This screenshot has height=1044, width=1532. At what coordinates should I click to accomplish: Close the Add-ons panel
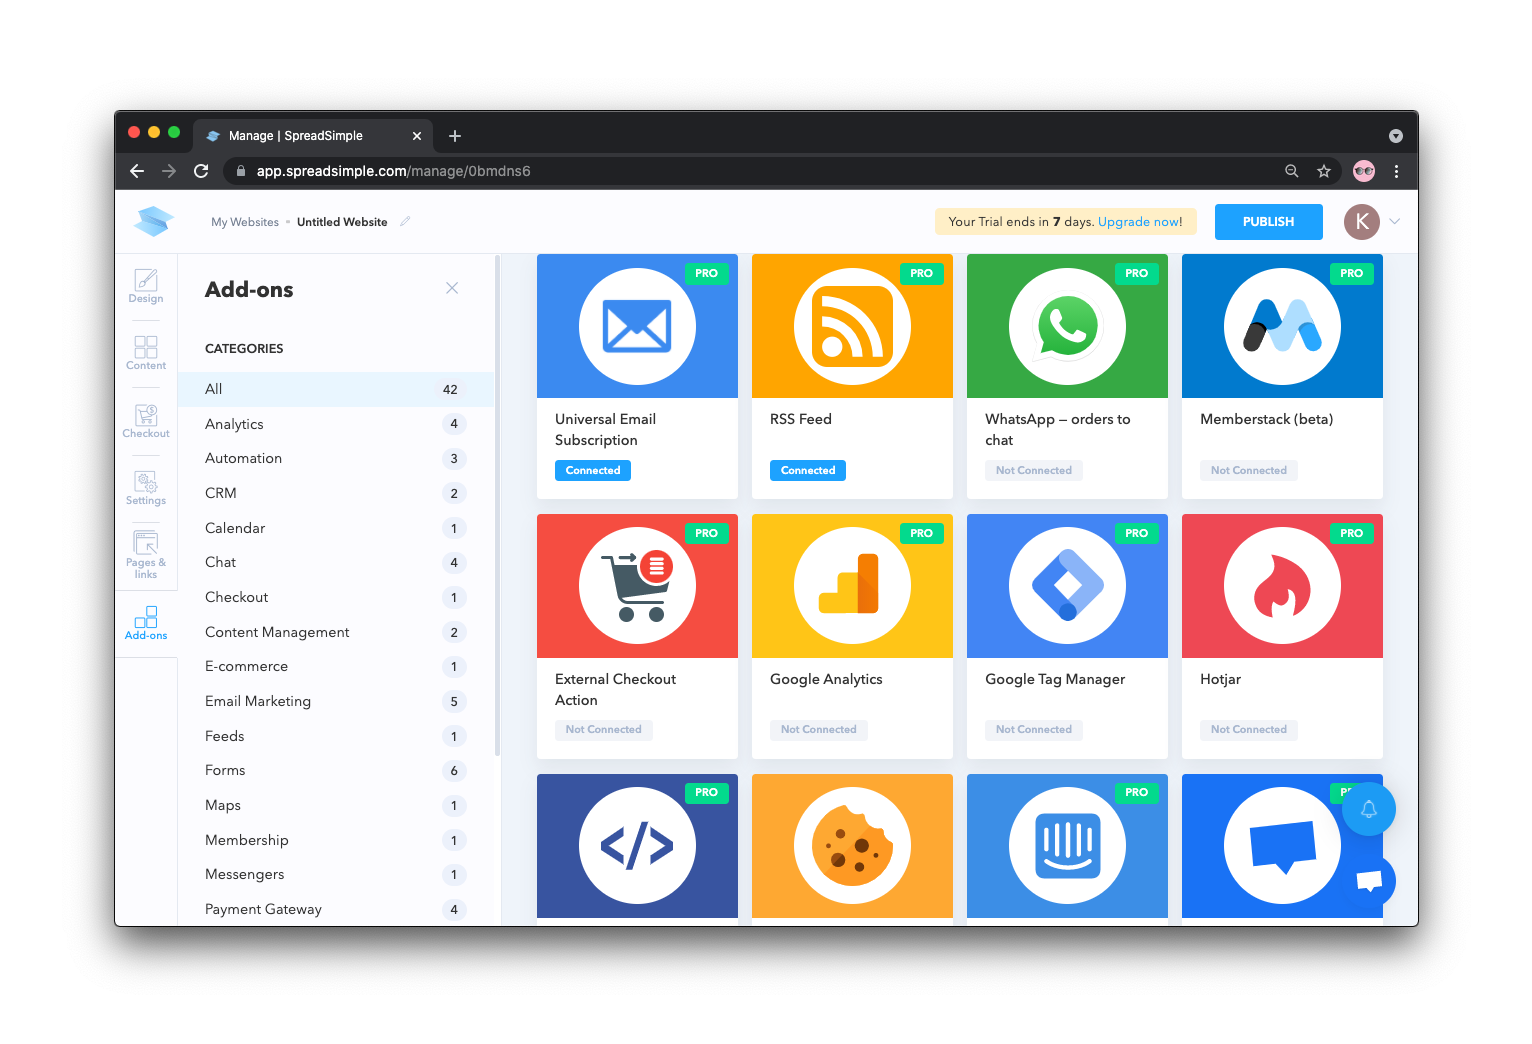coord(452,288)
